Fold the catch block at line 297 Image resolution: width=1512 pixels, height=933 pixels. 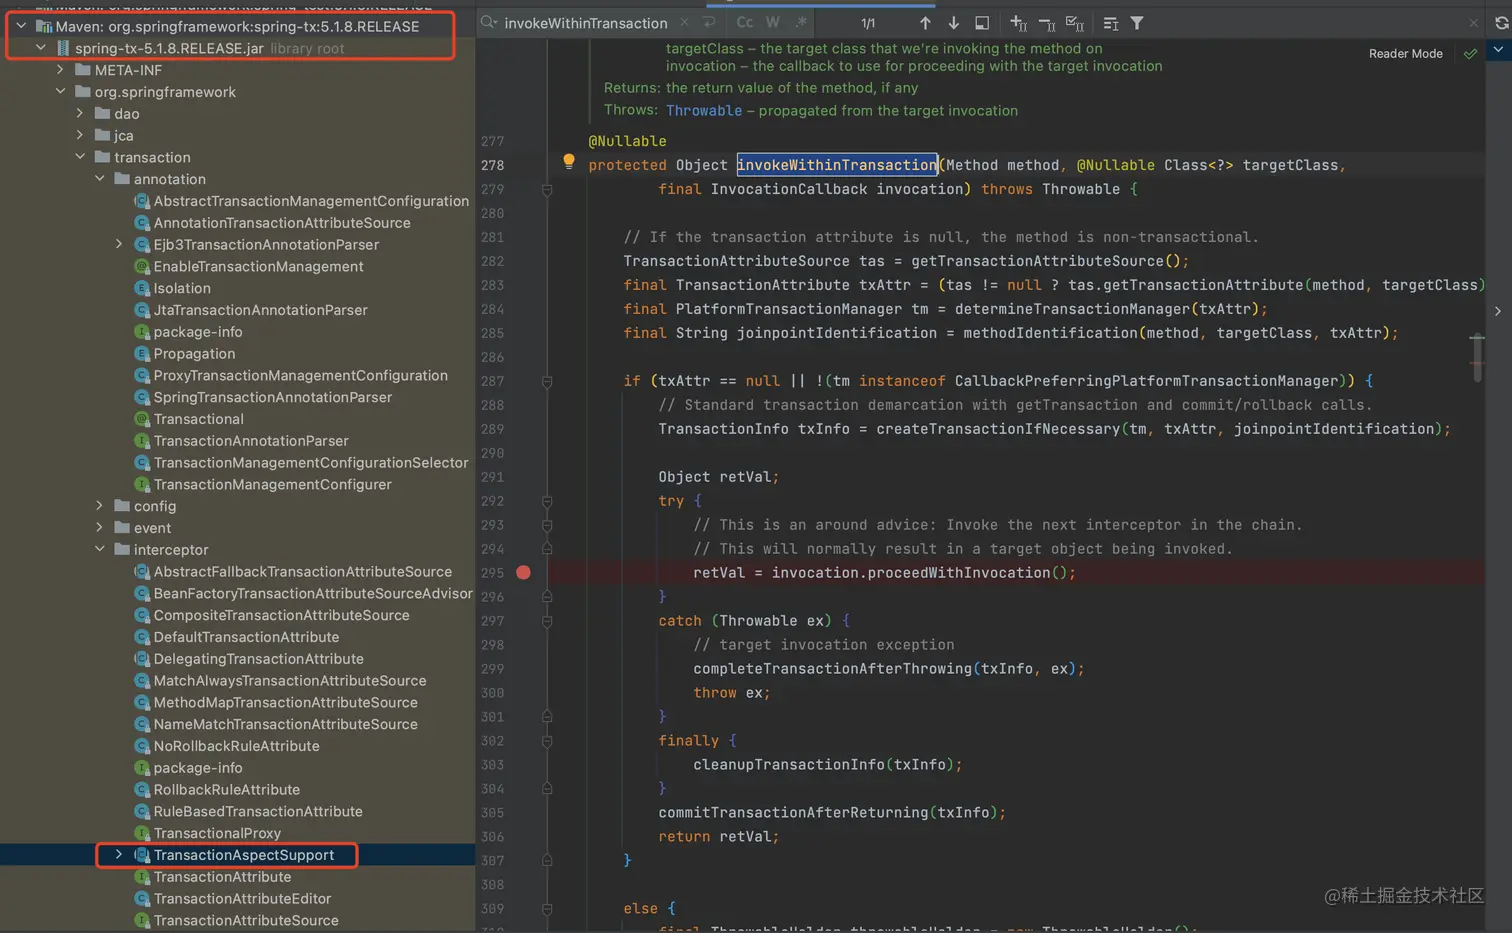coord(547,621)
